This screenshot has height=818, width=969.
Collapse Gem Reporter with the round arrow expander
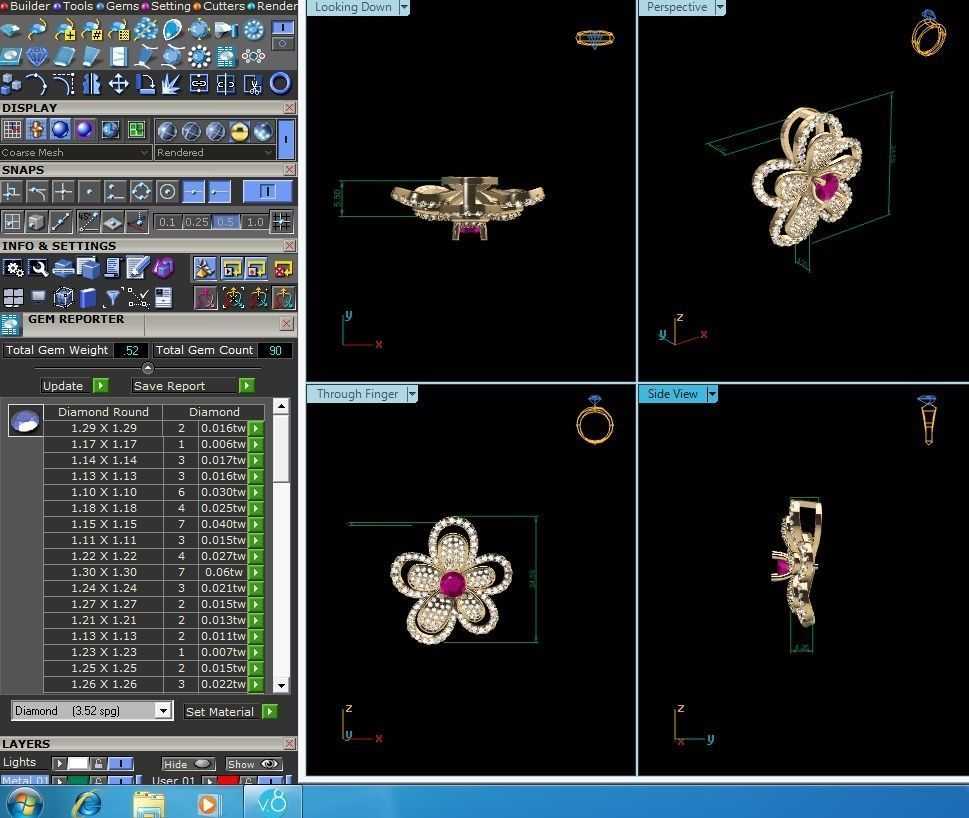coord(148,368)
